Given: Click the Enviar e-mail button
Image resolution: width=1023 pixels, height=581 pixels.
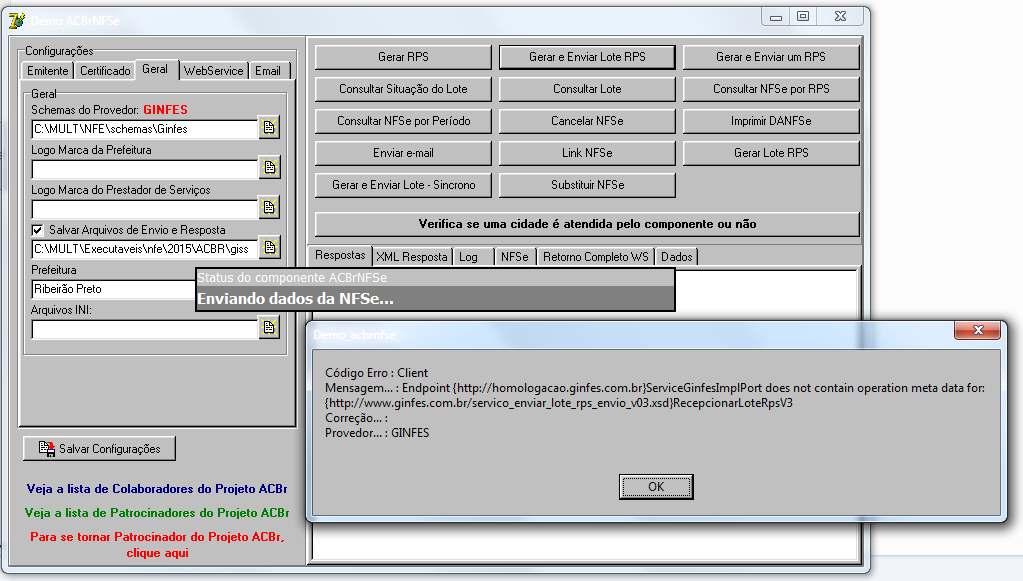Looking at the screenshot, I should point(403,153).
